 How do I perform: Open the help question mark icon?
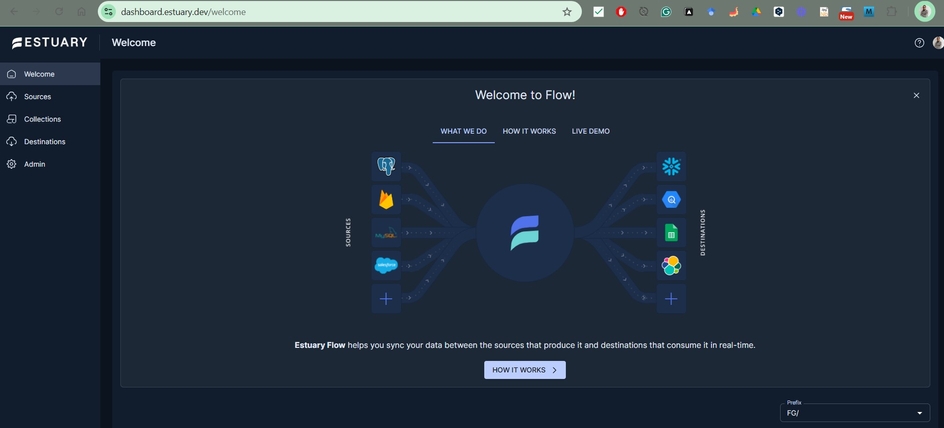919,43
